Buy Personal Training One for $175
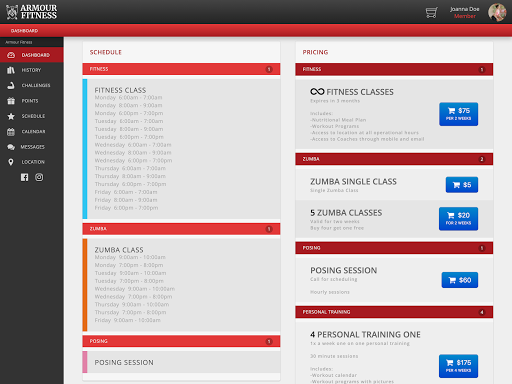The width and height of the screenshot is (512, 384). (x=458, y=366)
